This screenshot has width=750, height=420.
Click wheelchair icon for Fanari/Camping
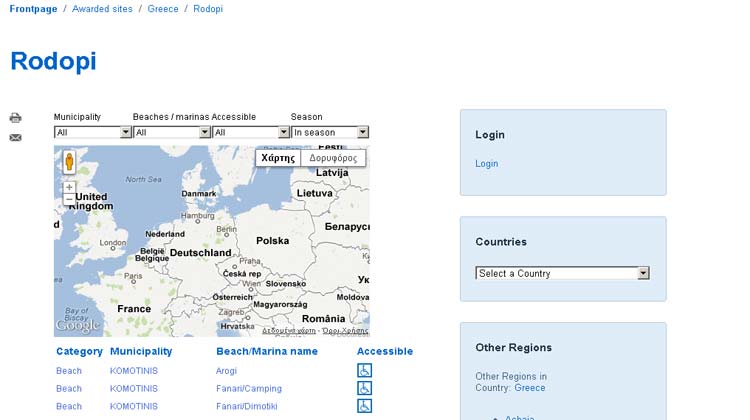pyautogui.click(x=364, y=388)
